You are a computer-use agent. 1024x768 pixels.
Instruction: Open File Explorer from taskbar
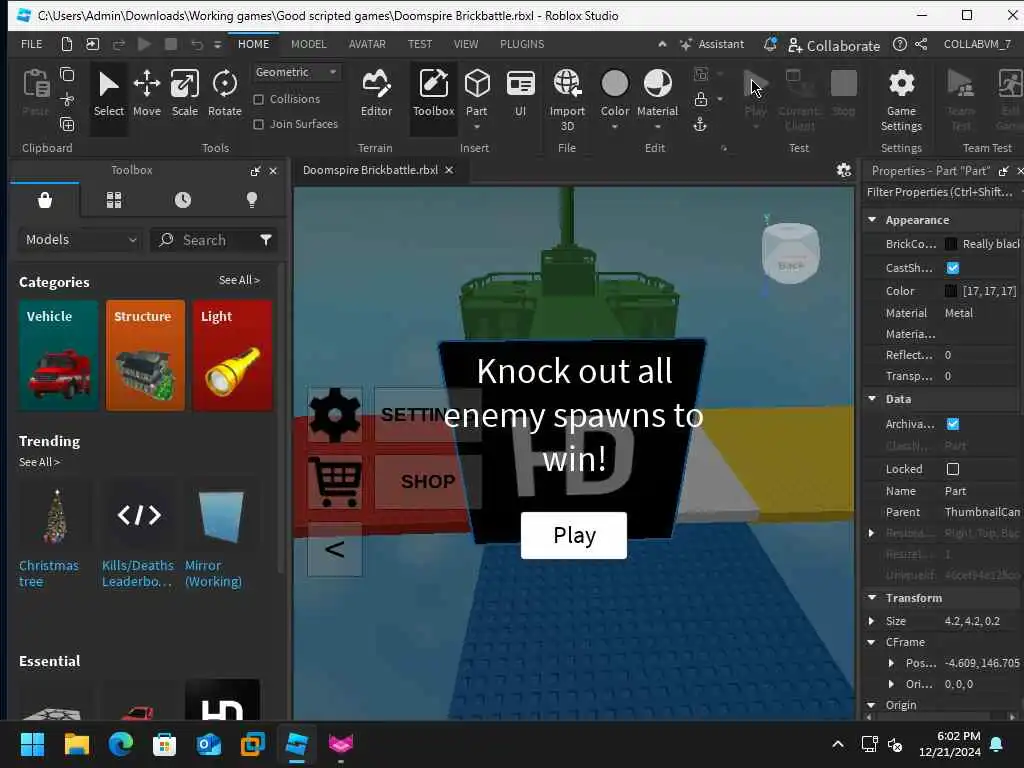76,744
